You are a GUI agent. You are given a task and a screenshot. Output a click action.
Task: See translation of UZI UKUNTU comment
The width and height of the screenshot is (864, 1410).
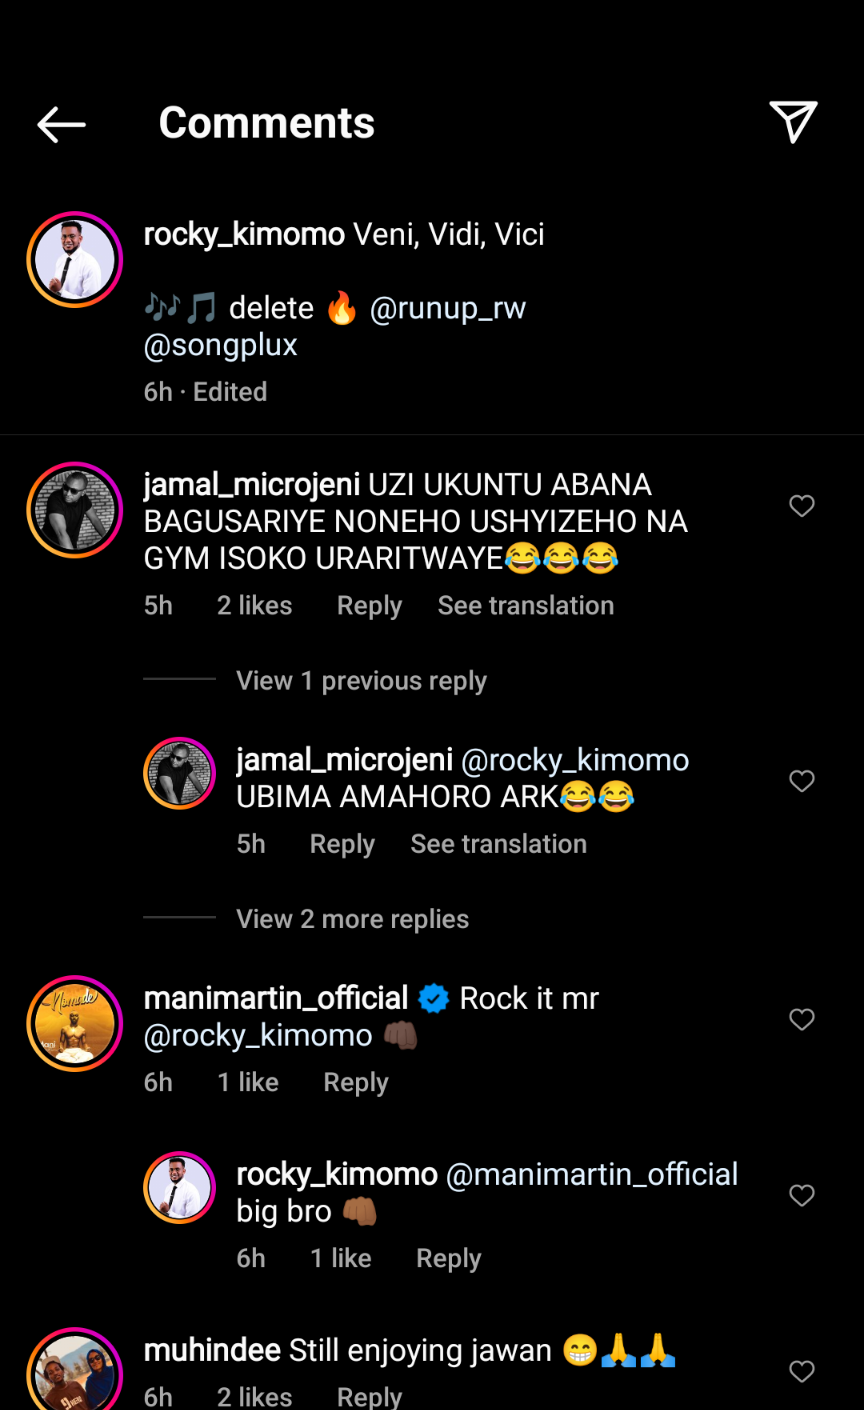click(525, 606)
